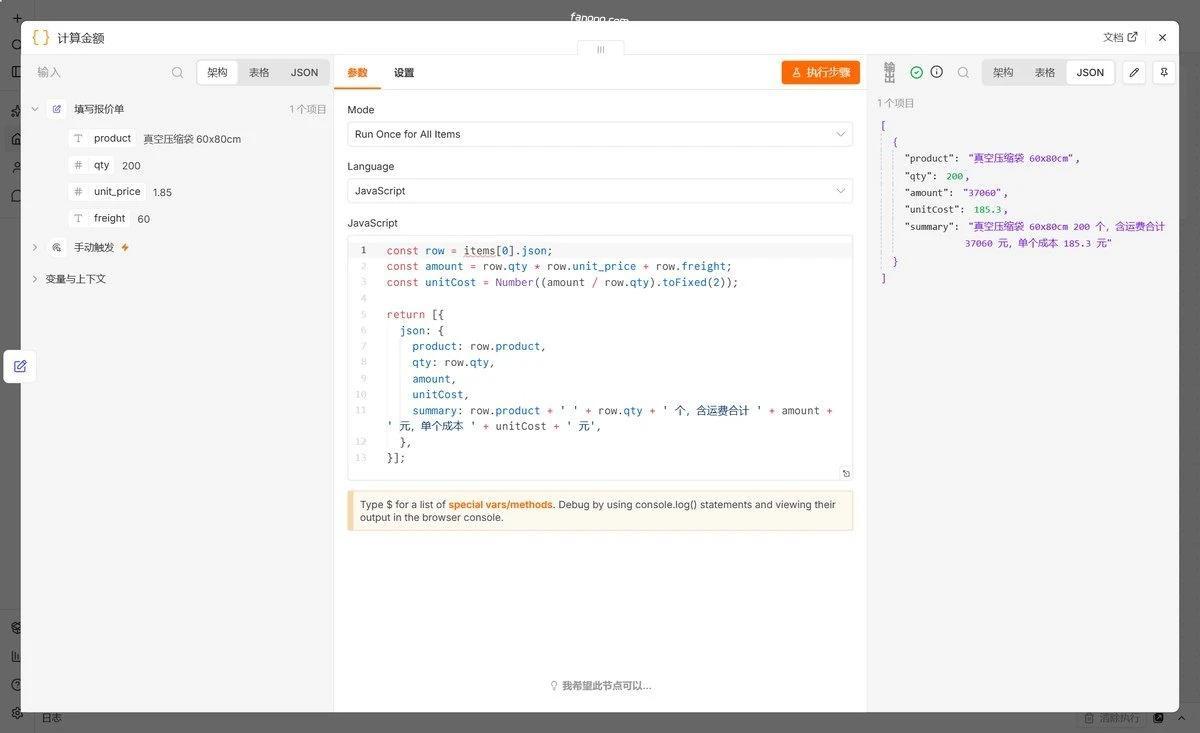
Task: Select input panel 表格 view
Action: click(x=259, y=72)
